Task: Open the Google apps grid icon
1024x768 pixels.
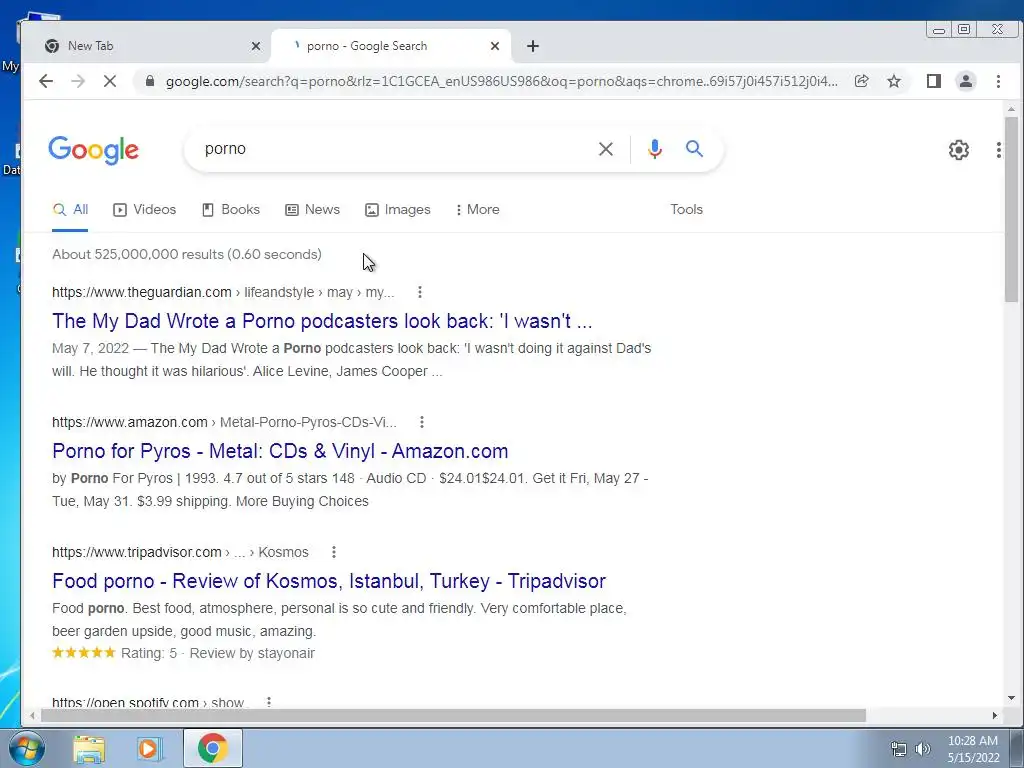Action: (x=999, y=150)
